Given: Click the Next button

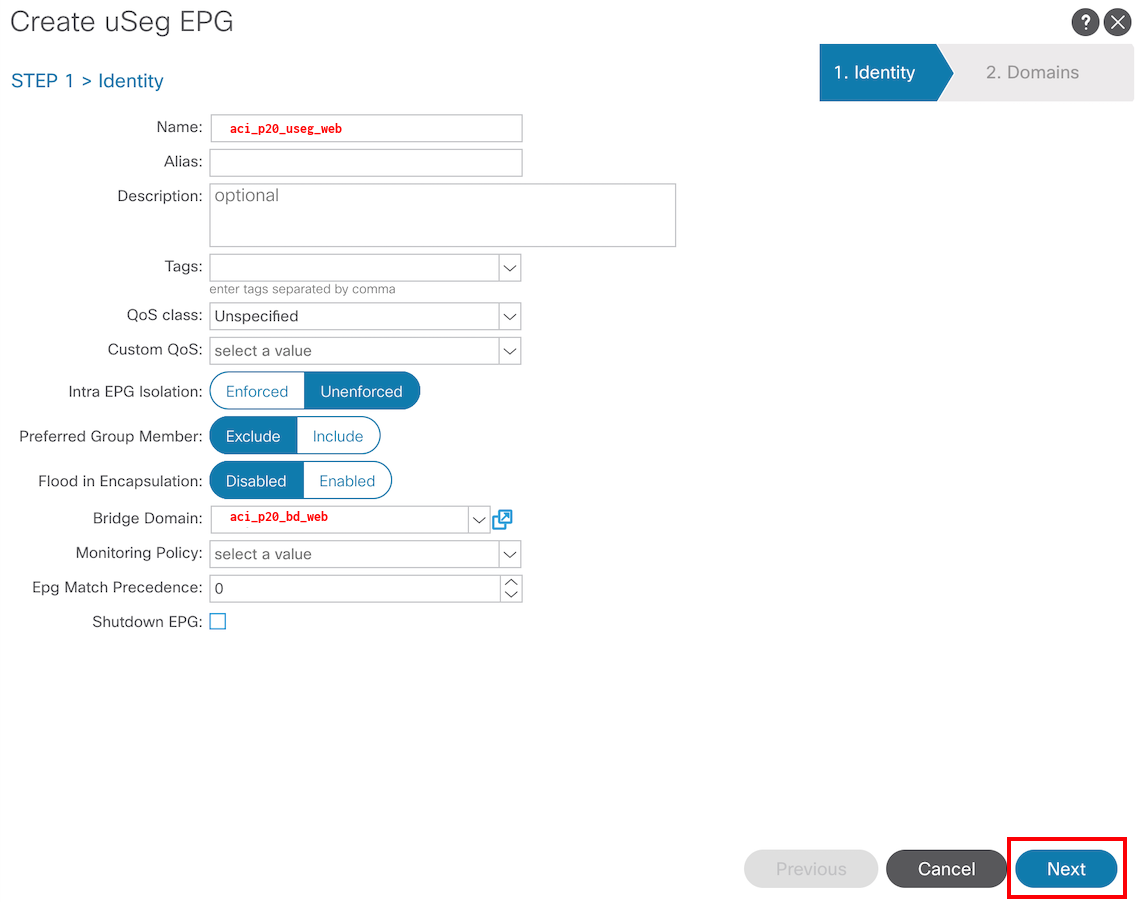Looking at the screenshot, I should coord(1066,869).
